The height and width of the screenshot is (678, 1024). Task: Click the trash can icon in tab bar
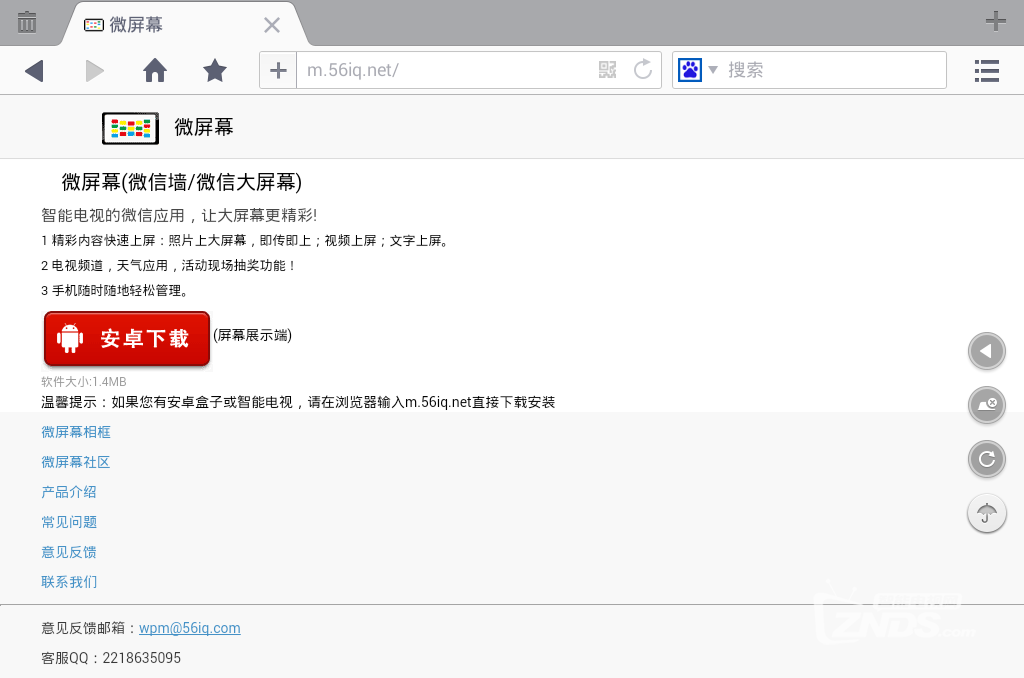pos(27,22)
